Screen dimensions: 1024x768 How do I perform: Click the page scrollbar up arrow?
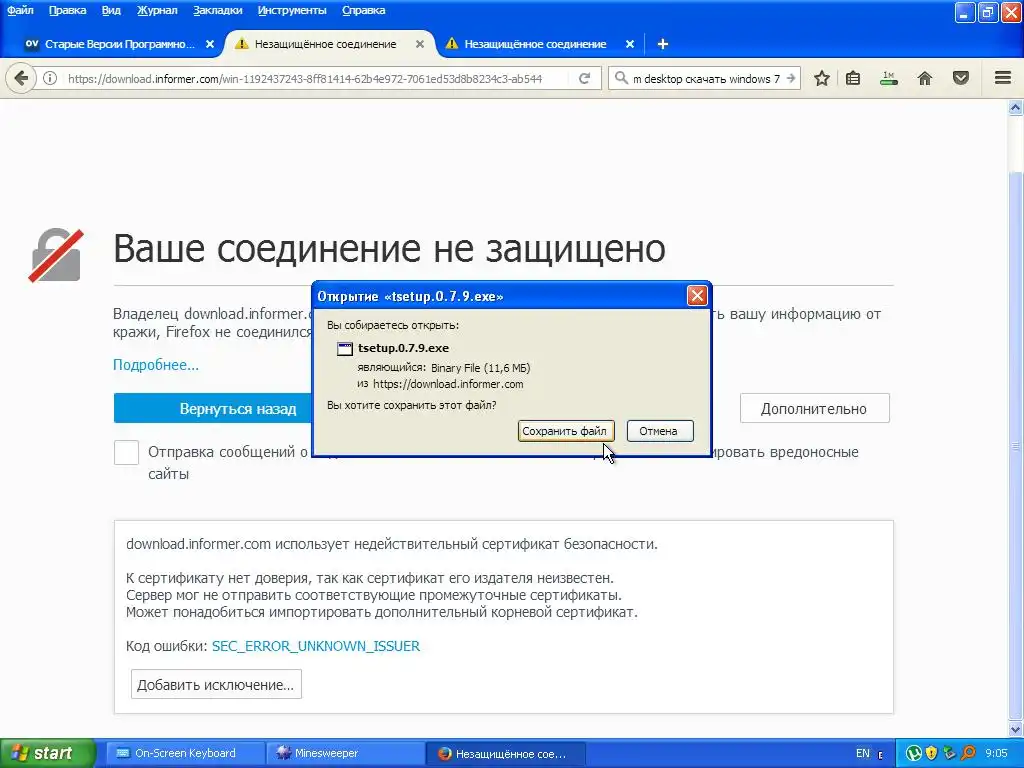pyautogui.click(x=1016, y=107)
